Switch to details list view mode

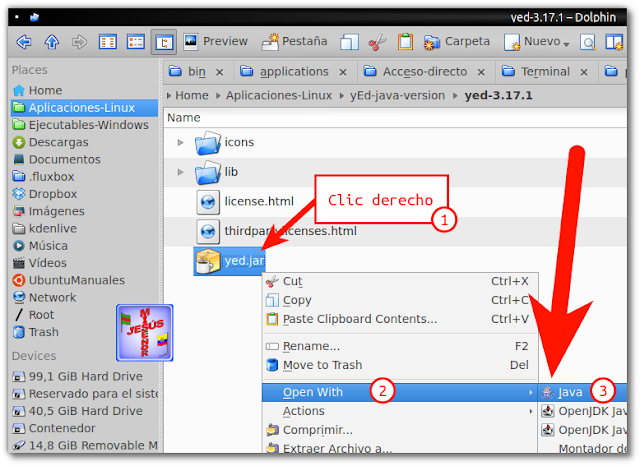point(136,42)
